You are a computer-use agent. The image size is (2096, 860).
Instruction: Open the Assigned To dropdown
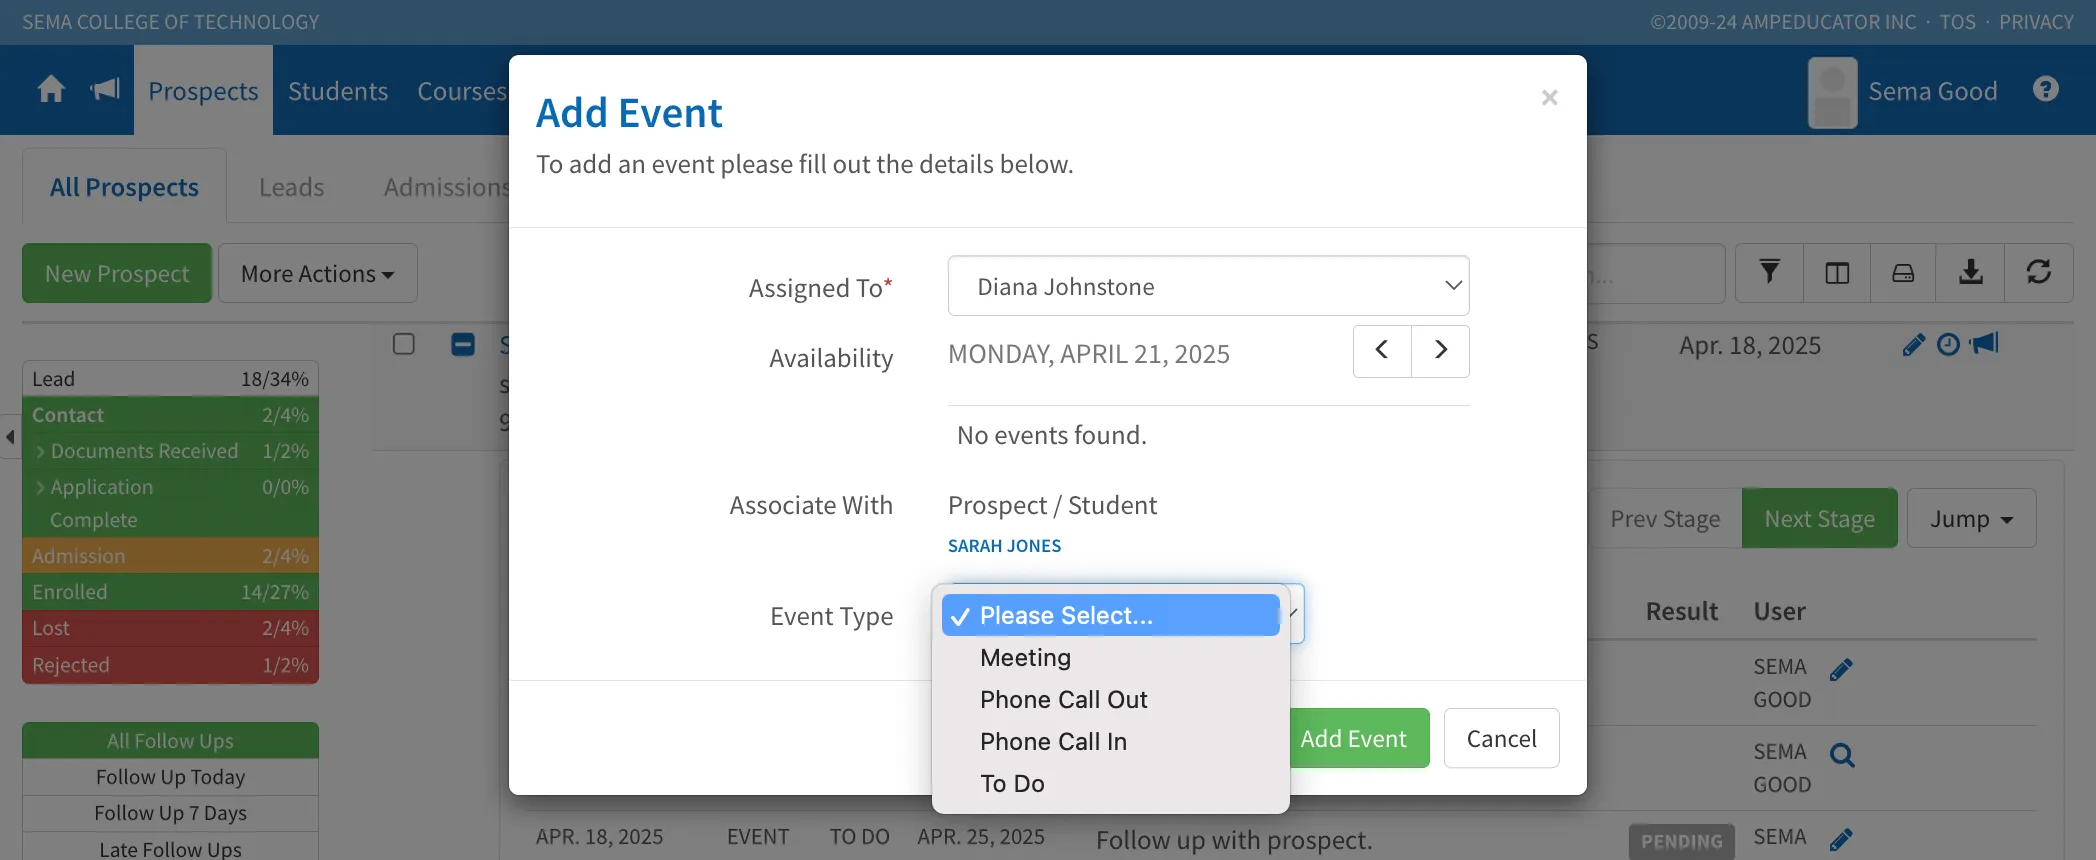(x=1208, y=286)
